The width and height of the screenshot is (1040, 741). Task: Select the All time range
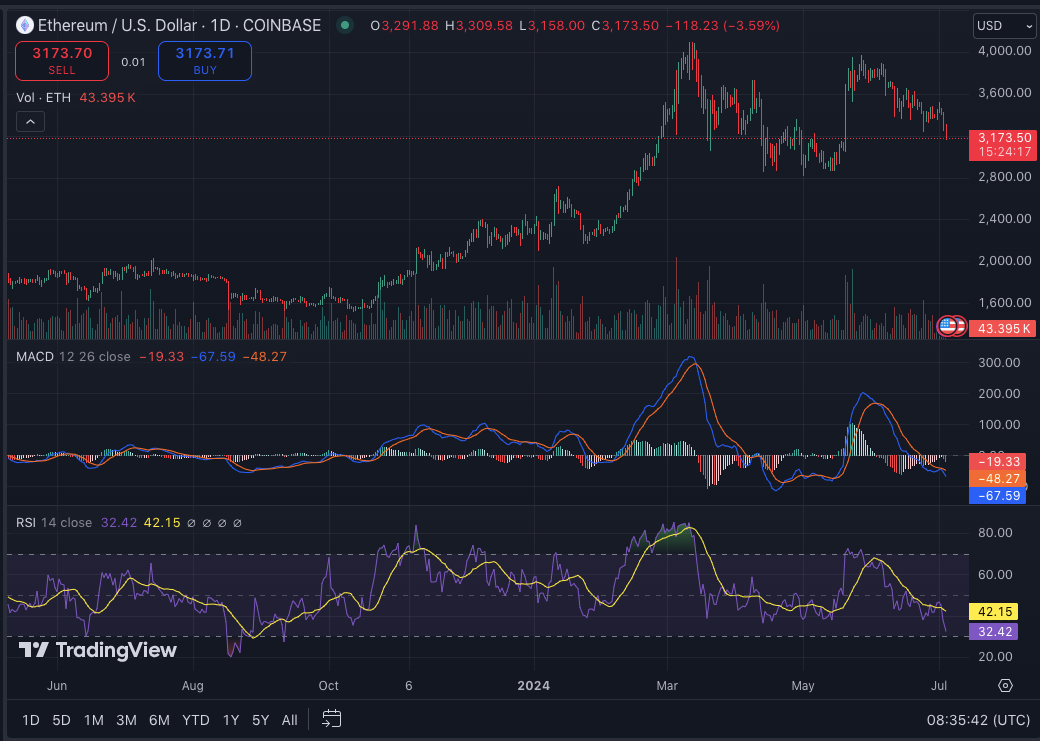(290, 720)
